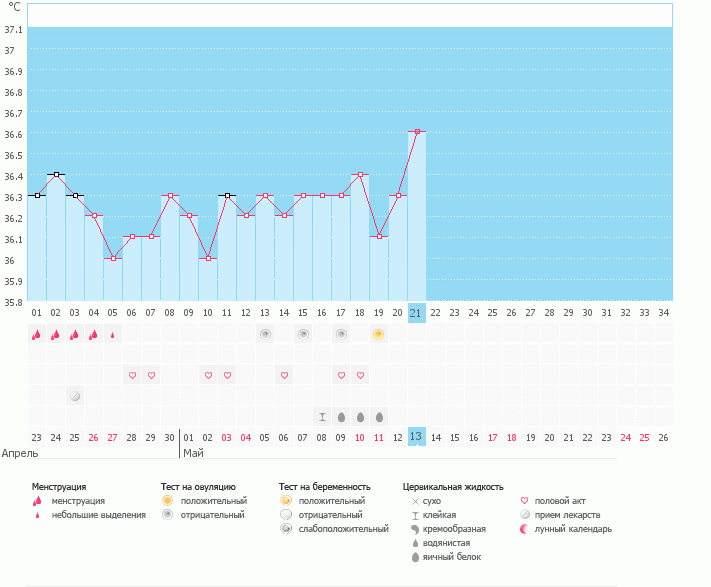The image size is (711, 587).
Task: Click the 'половой акт' legend label
Action: [560, 501]
